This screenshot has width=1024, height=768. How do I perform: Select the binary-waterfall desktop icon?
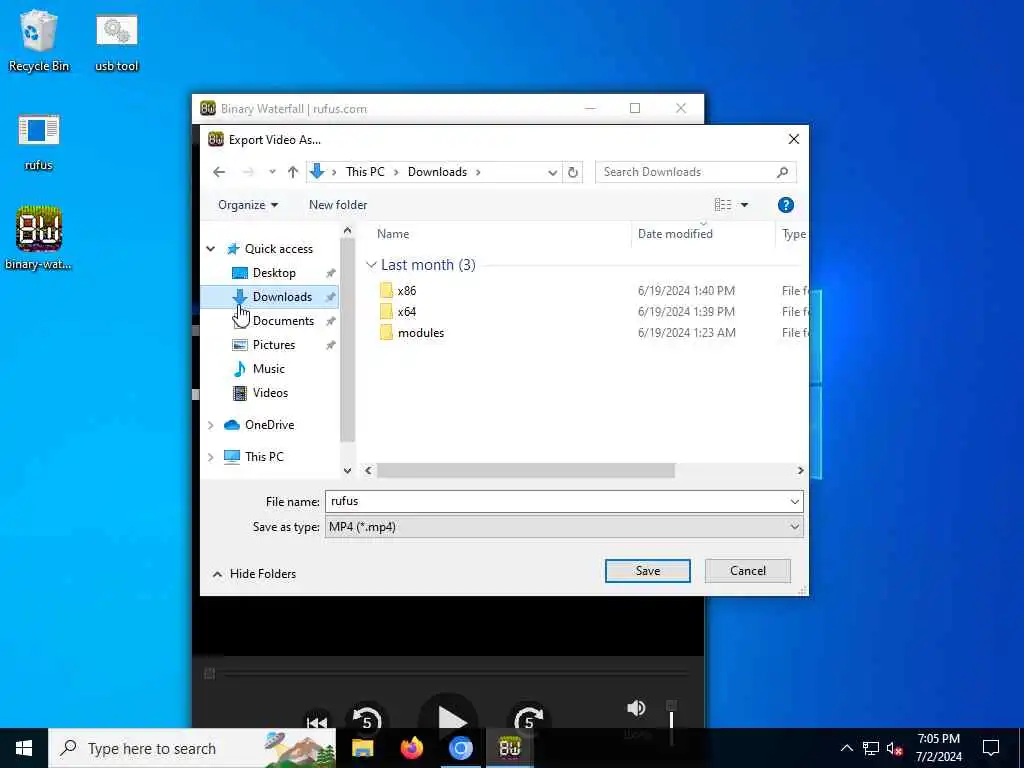coord(39,237)
